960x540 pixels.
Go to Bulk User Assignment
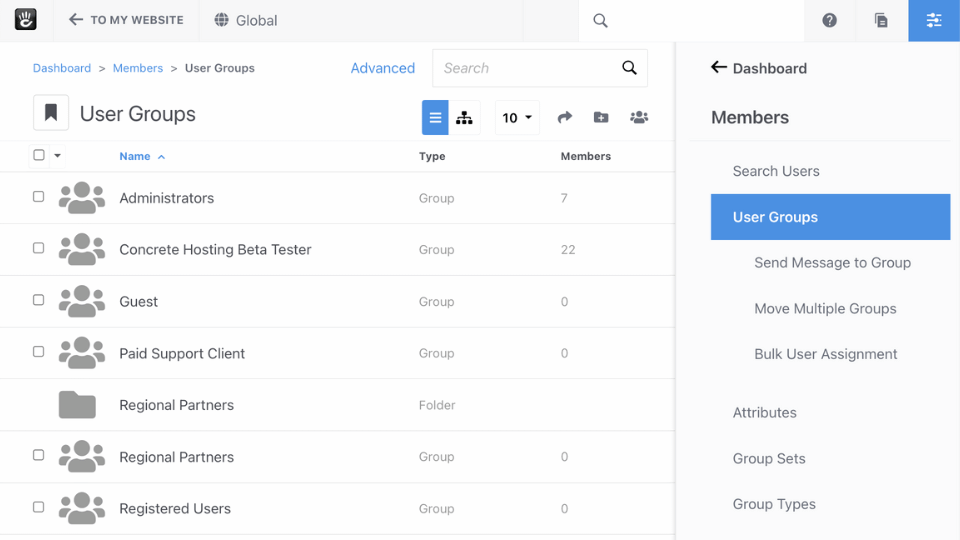[825, 354]
